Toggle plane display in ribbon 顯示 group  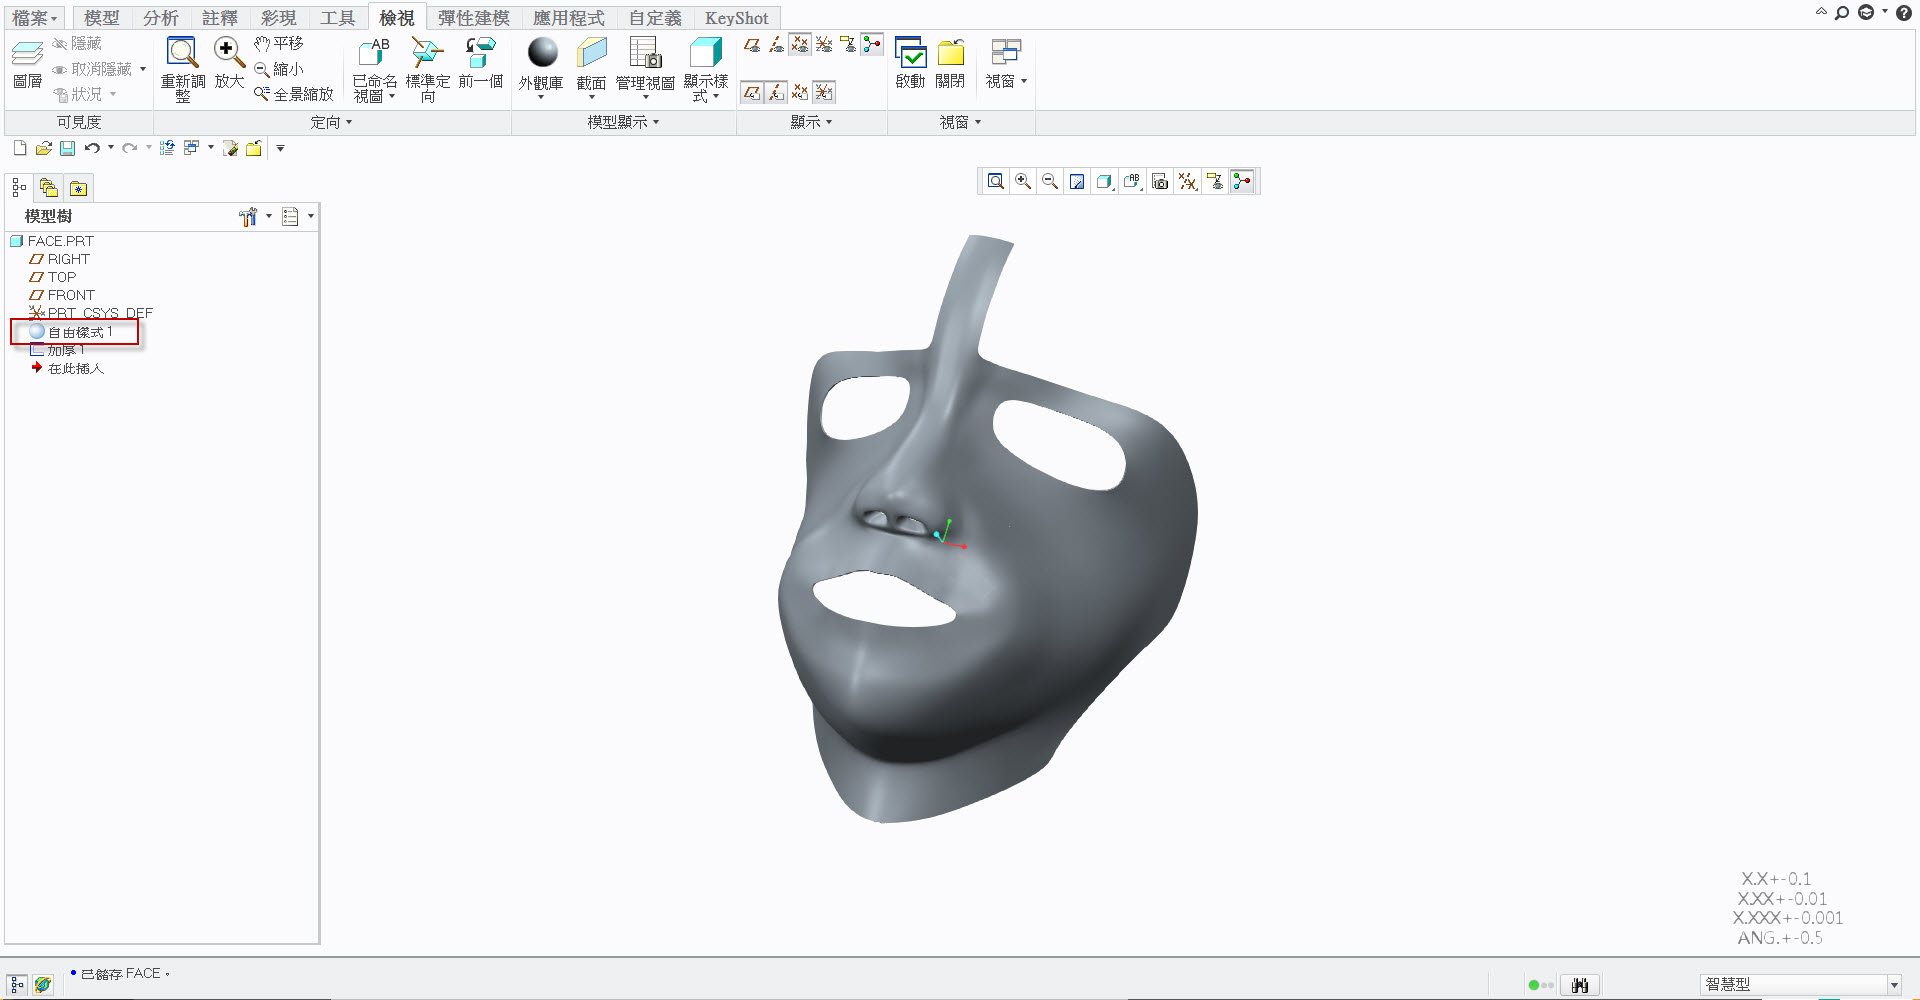pyautogui.click(x=752, y=45)
